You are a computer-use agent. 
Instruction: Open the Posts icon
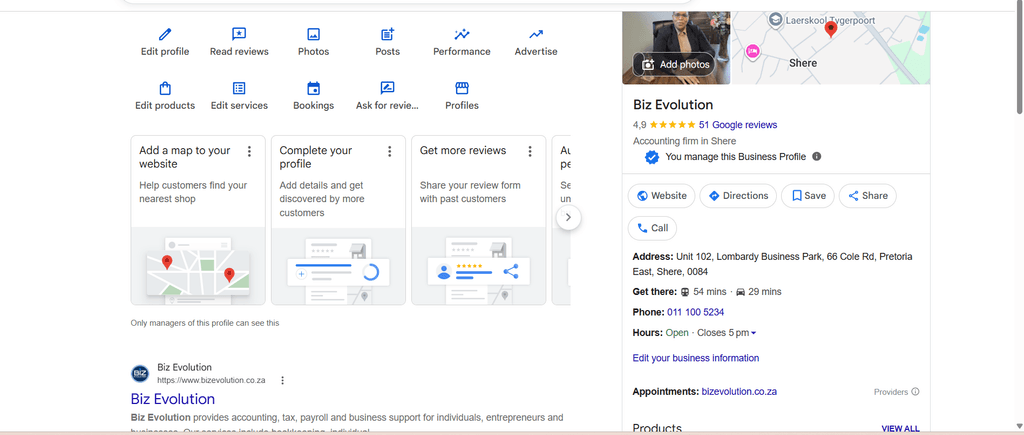[388, 34]
